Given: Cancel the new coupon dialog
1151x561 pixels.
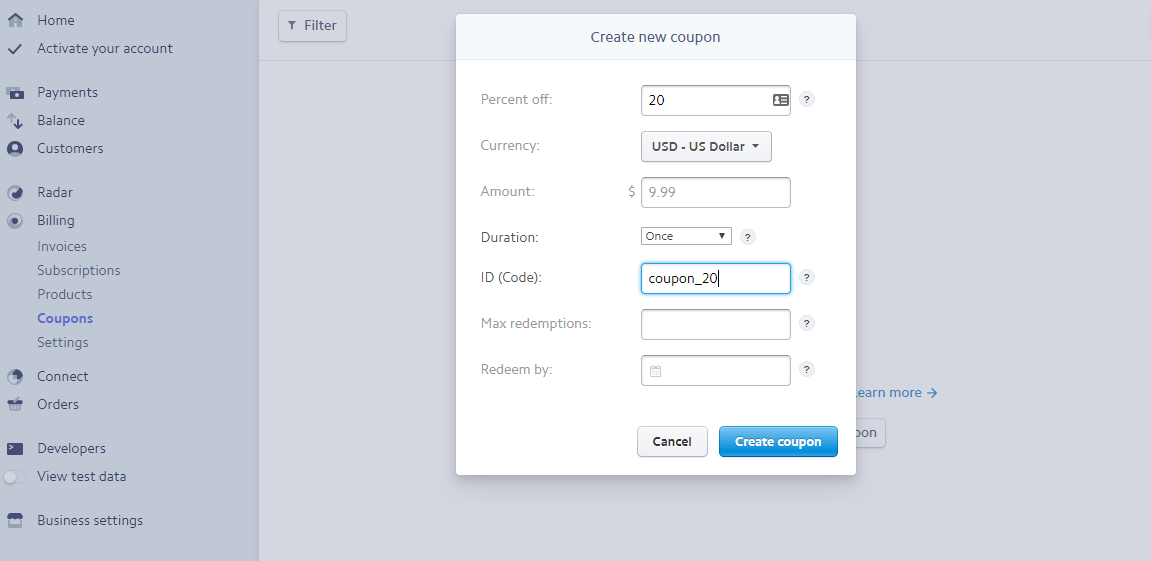Looking at the screenshot, I should (672, 441).
